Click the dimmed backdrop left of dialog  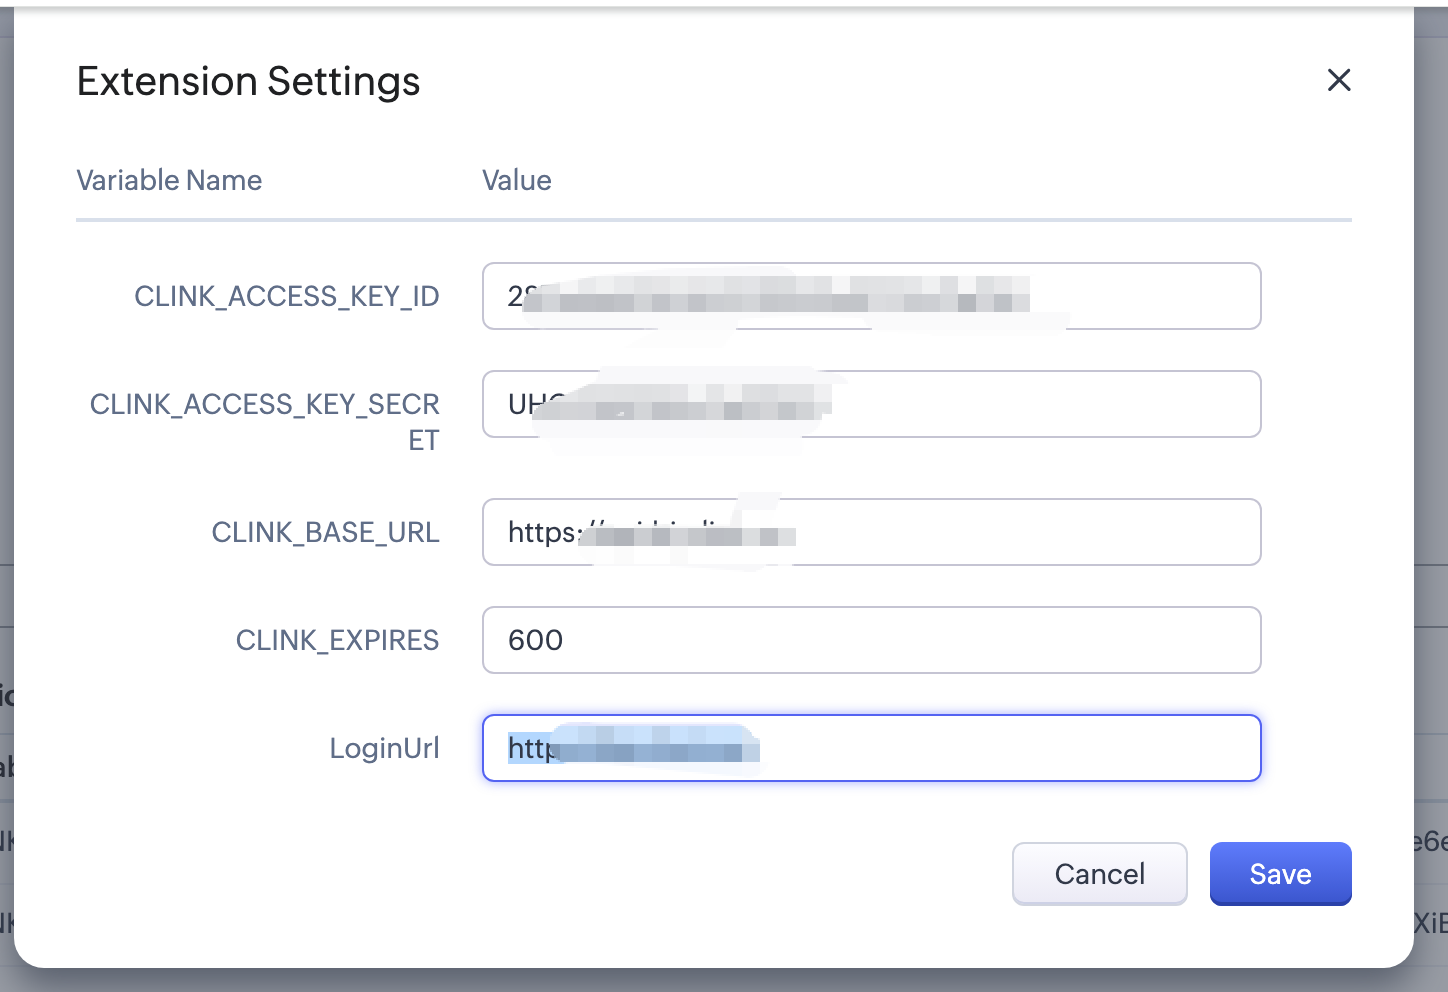click(6, 400)
